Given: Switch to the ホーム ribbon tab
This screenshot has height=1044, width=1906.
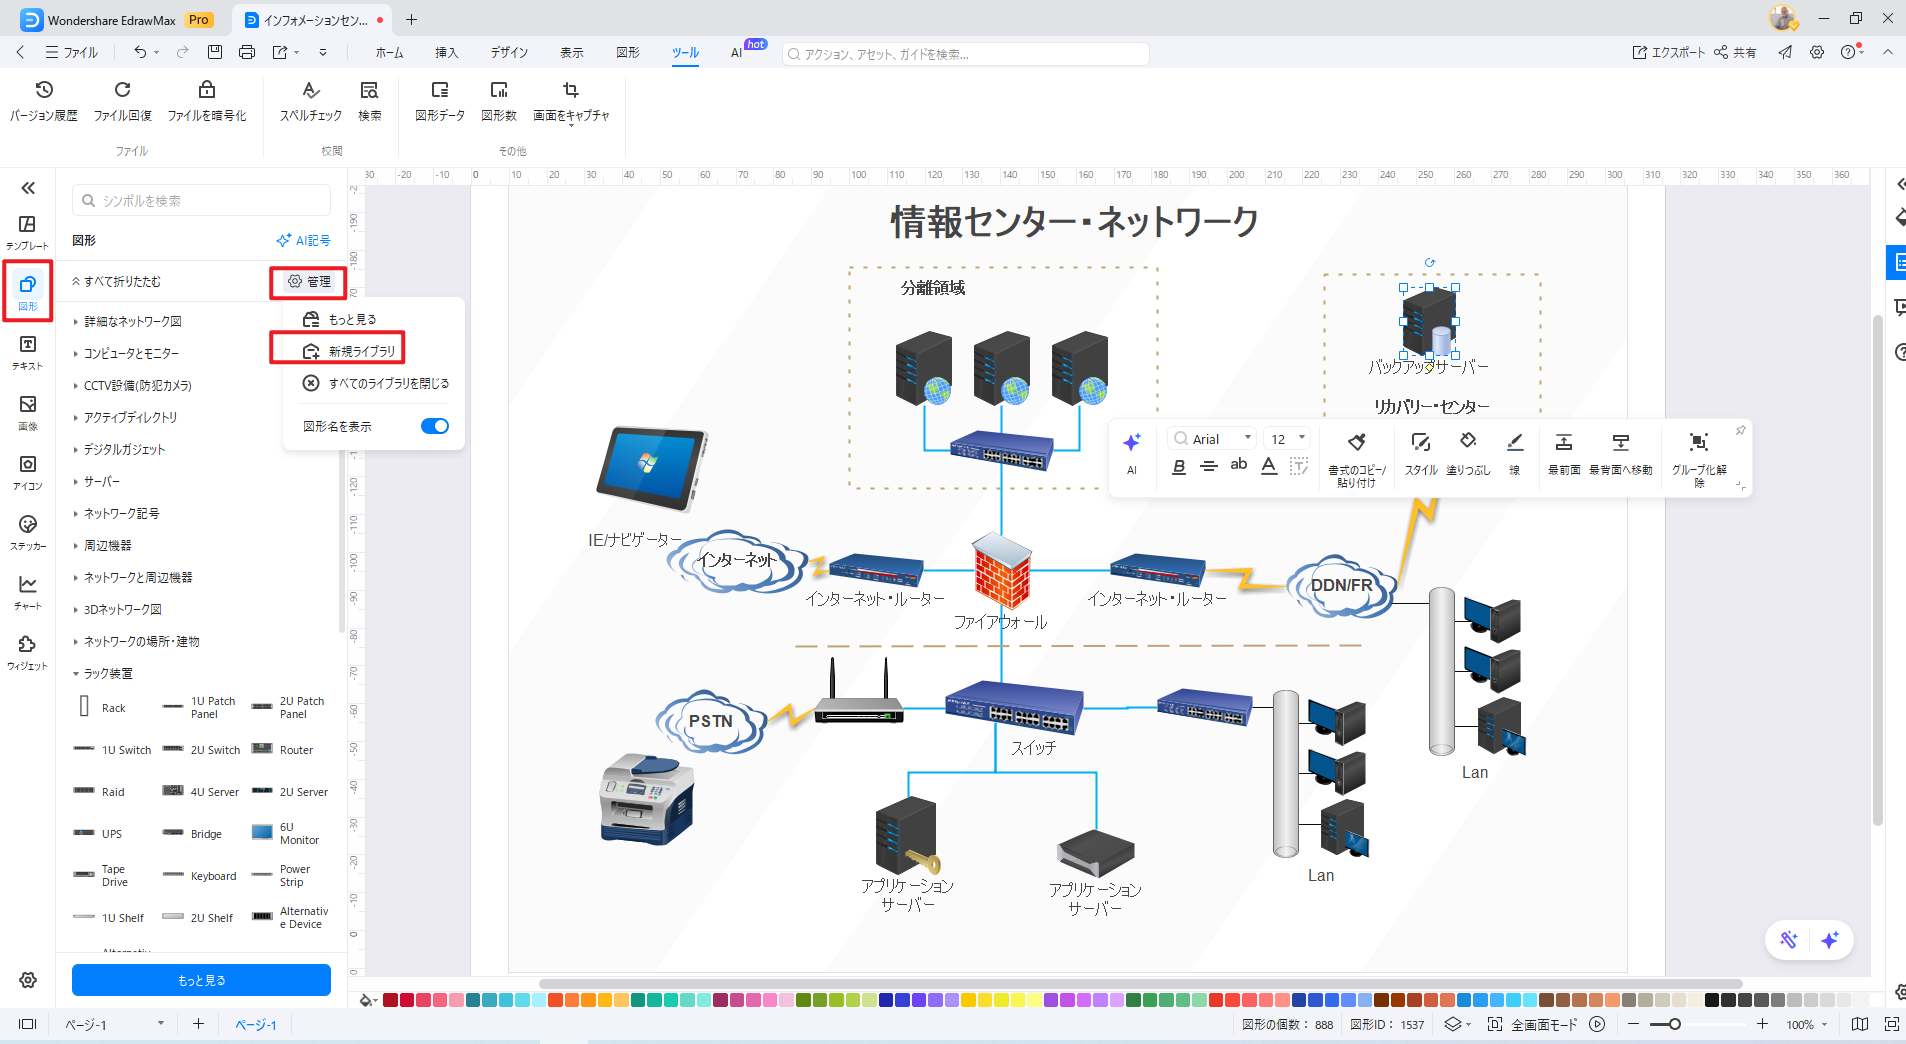Looking at the screenshot, I should [x=388, y=52].
